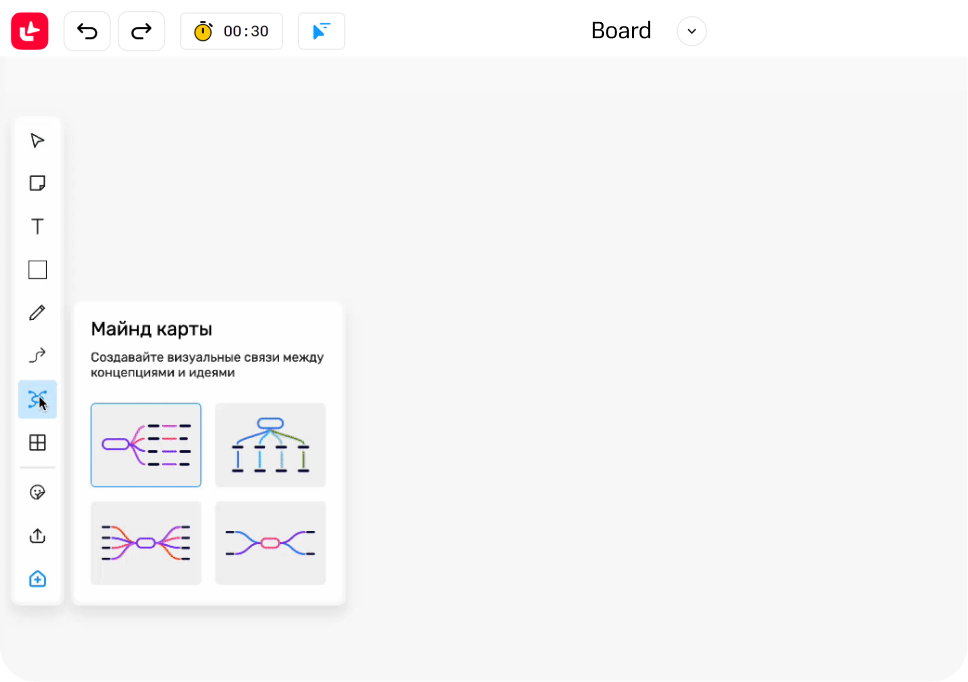Image resolution: width=968 pixels, height=682 pixels.
Task: Click the red app logo
Action: (30, 31)
